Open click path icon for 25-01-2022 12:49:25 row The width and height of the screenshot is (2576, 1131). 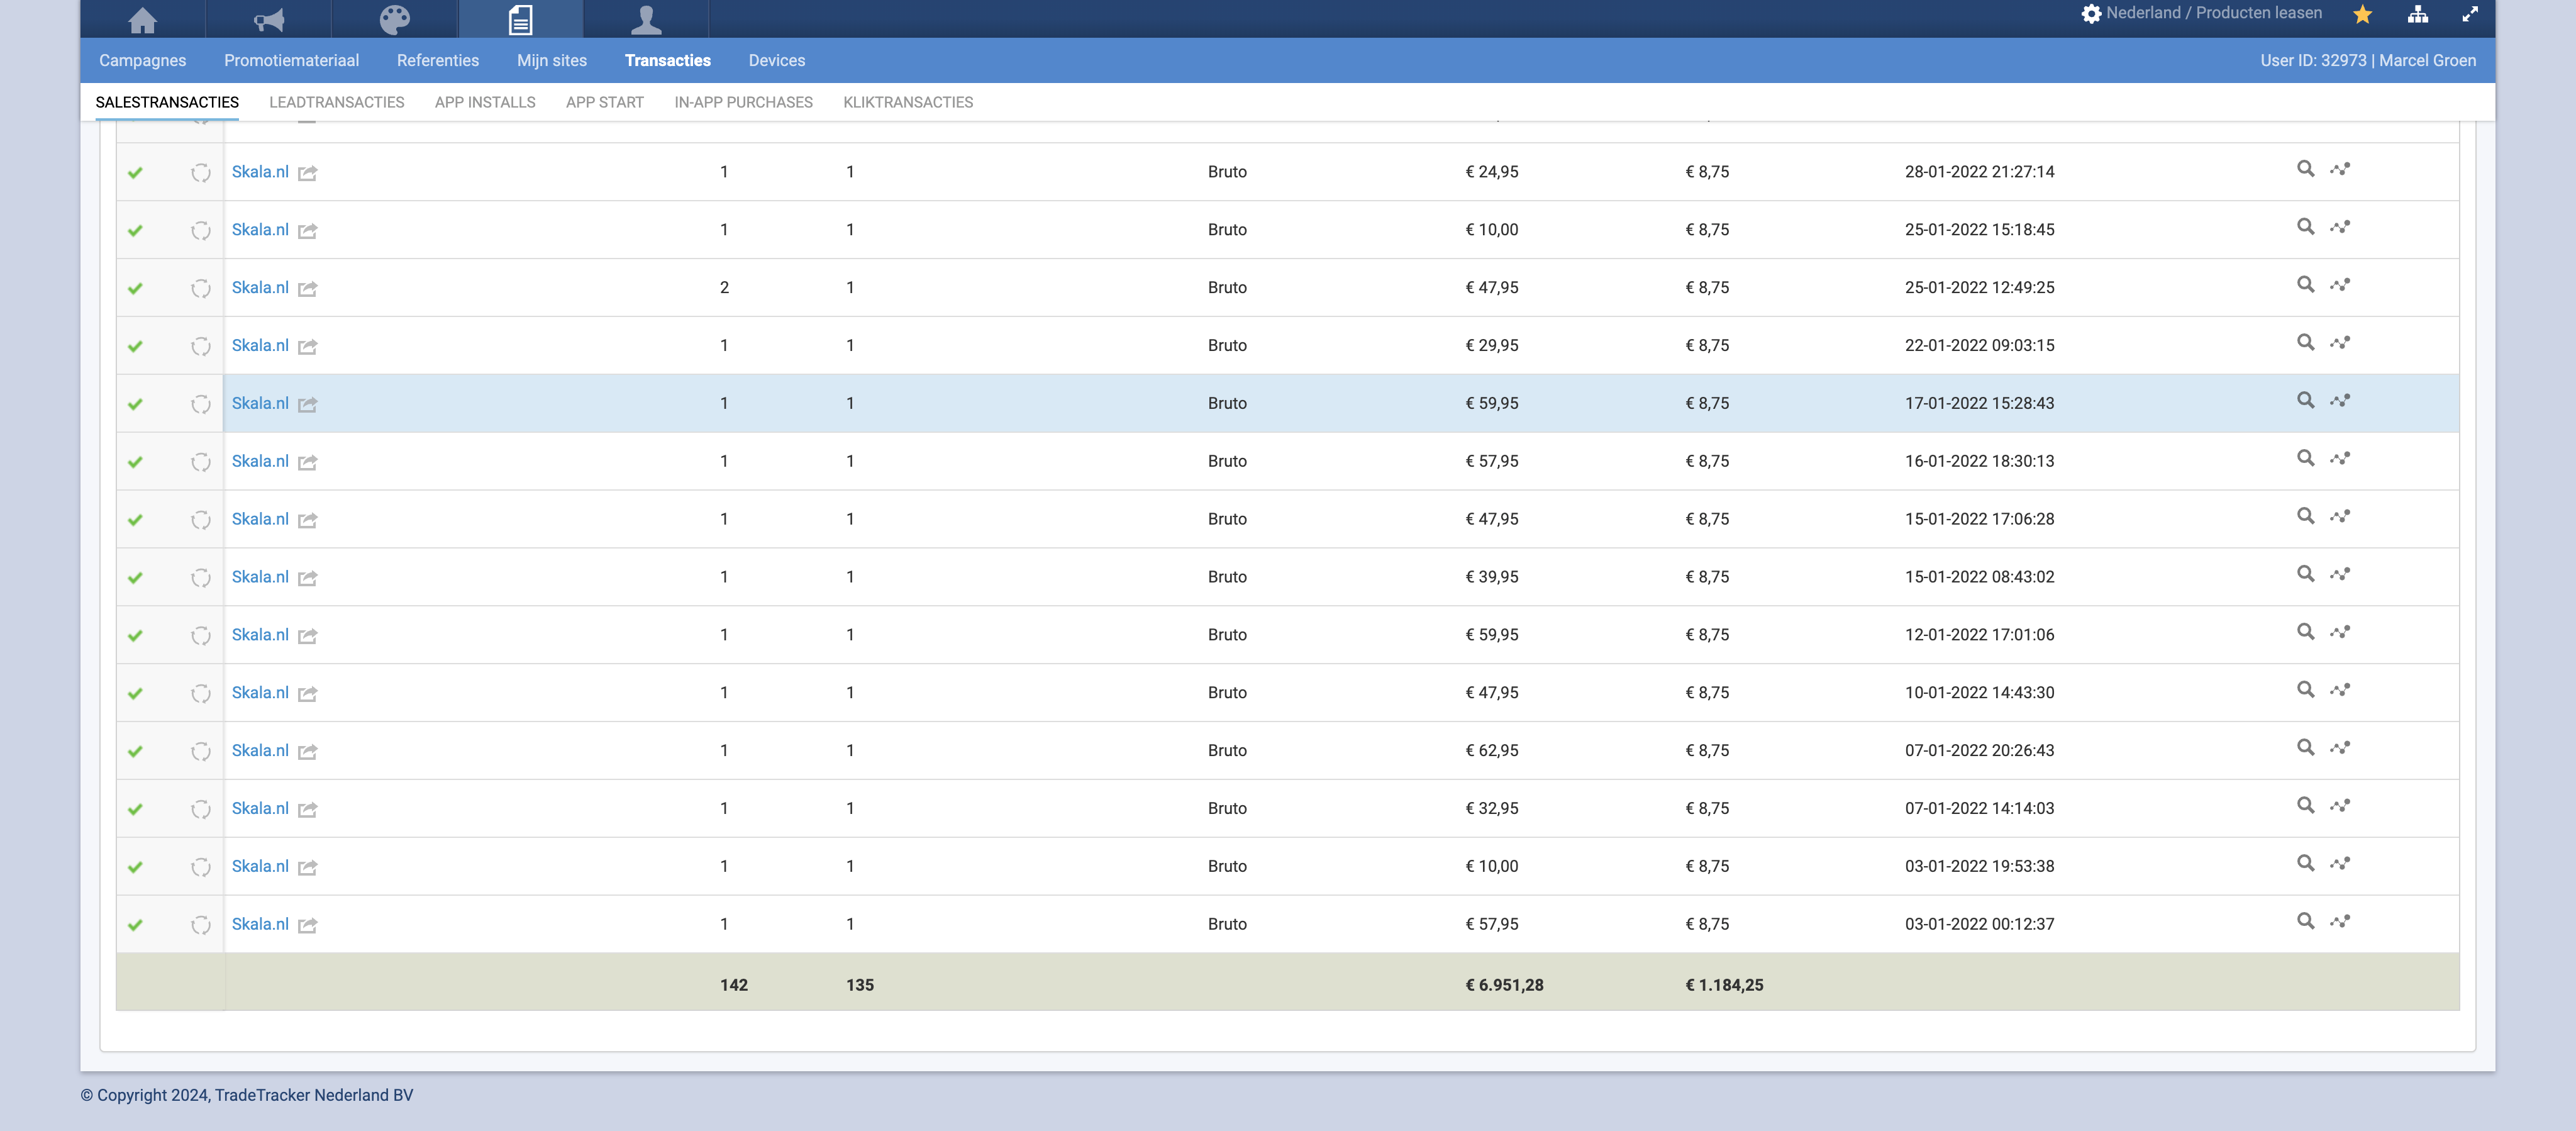(x=2340, y=285)
